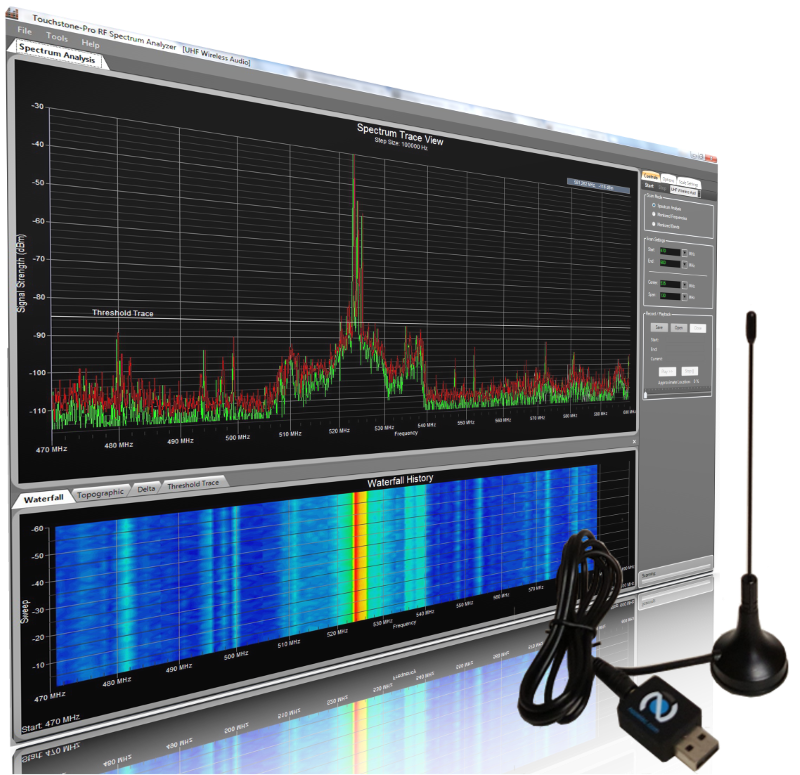Click the Start scan button

point(649,186)
